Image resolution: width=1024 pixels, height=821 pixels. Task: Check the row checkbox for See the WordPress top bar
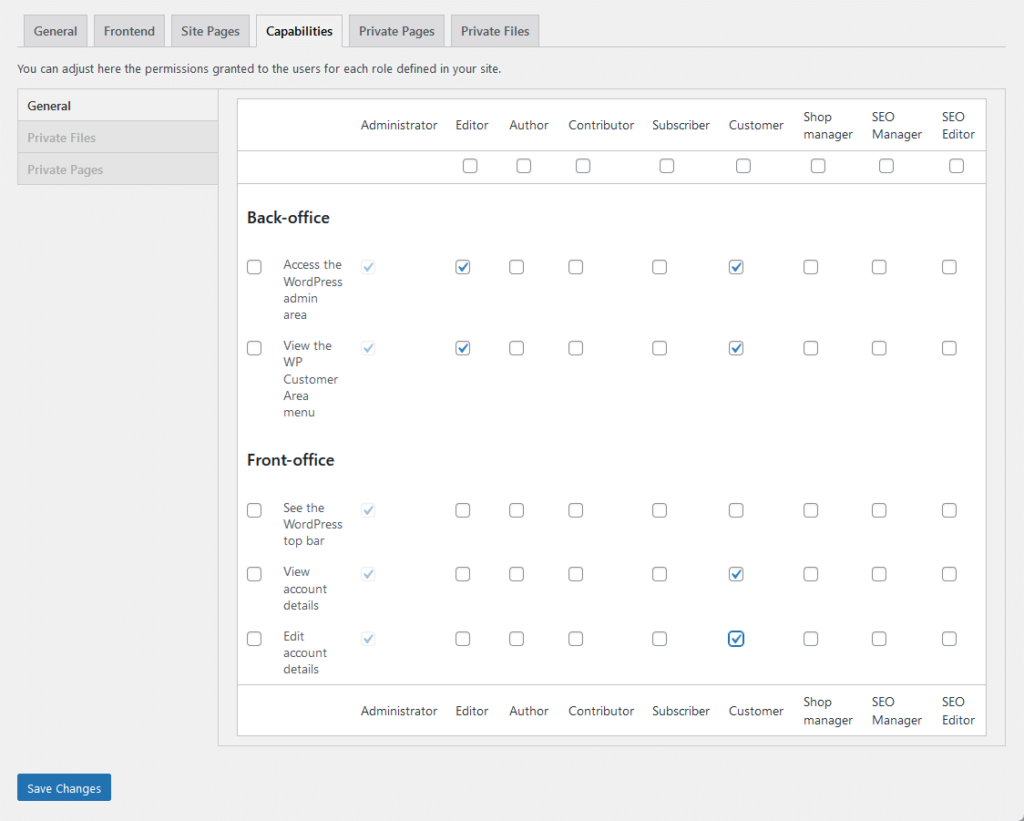pos(254,510)
